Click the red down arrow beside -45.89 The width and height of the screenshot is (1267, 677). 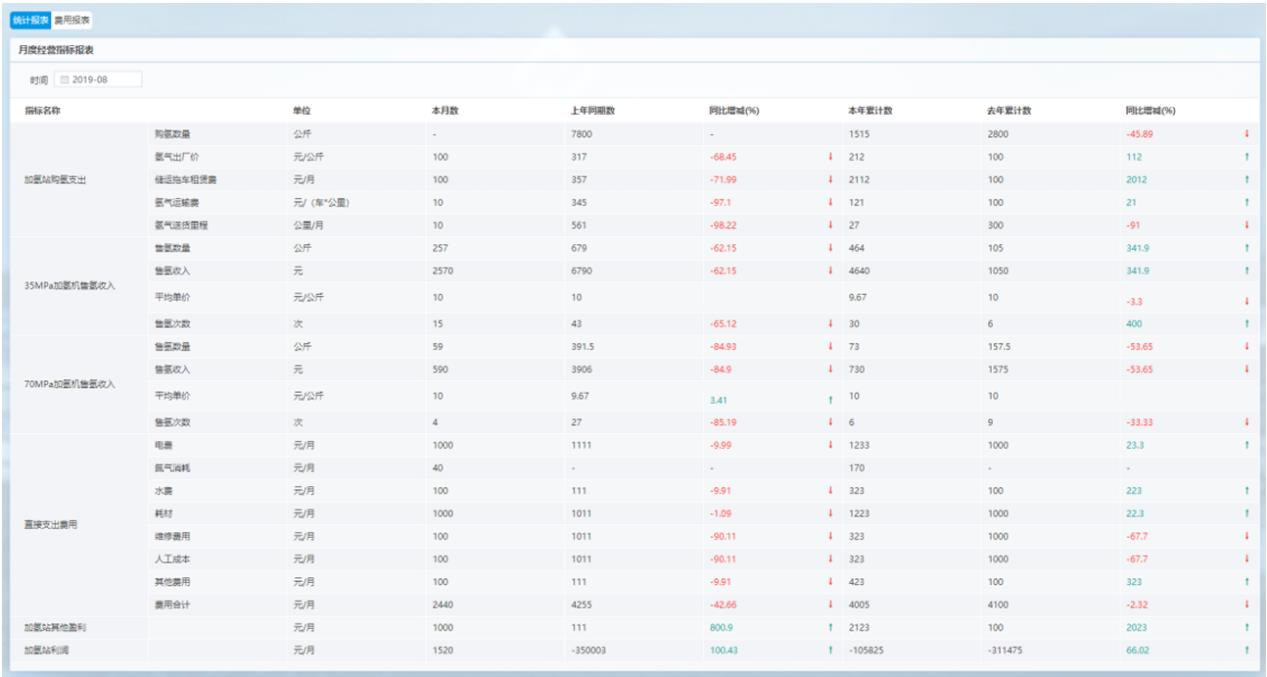[1246, 134]
